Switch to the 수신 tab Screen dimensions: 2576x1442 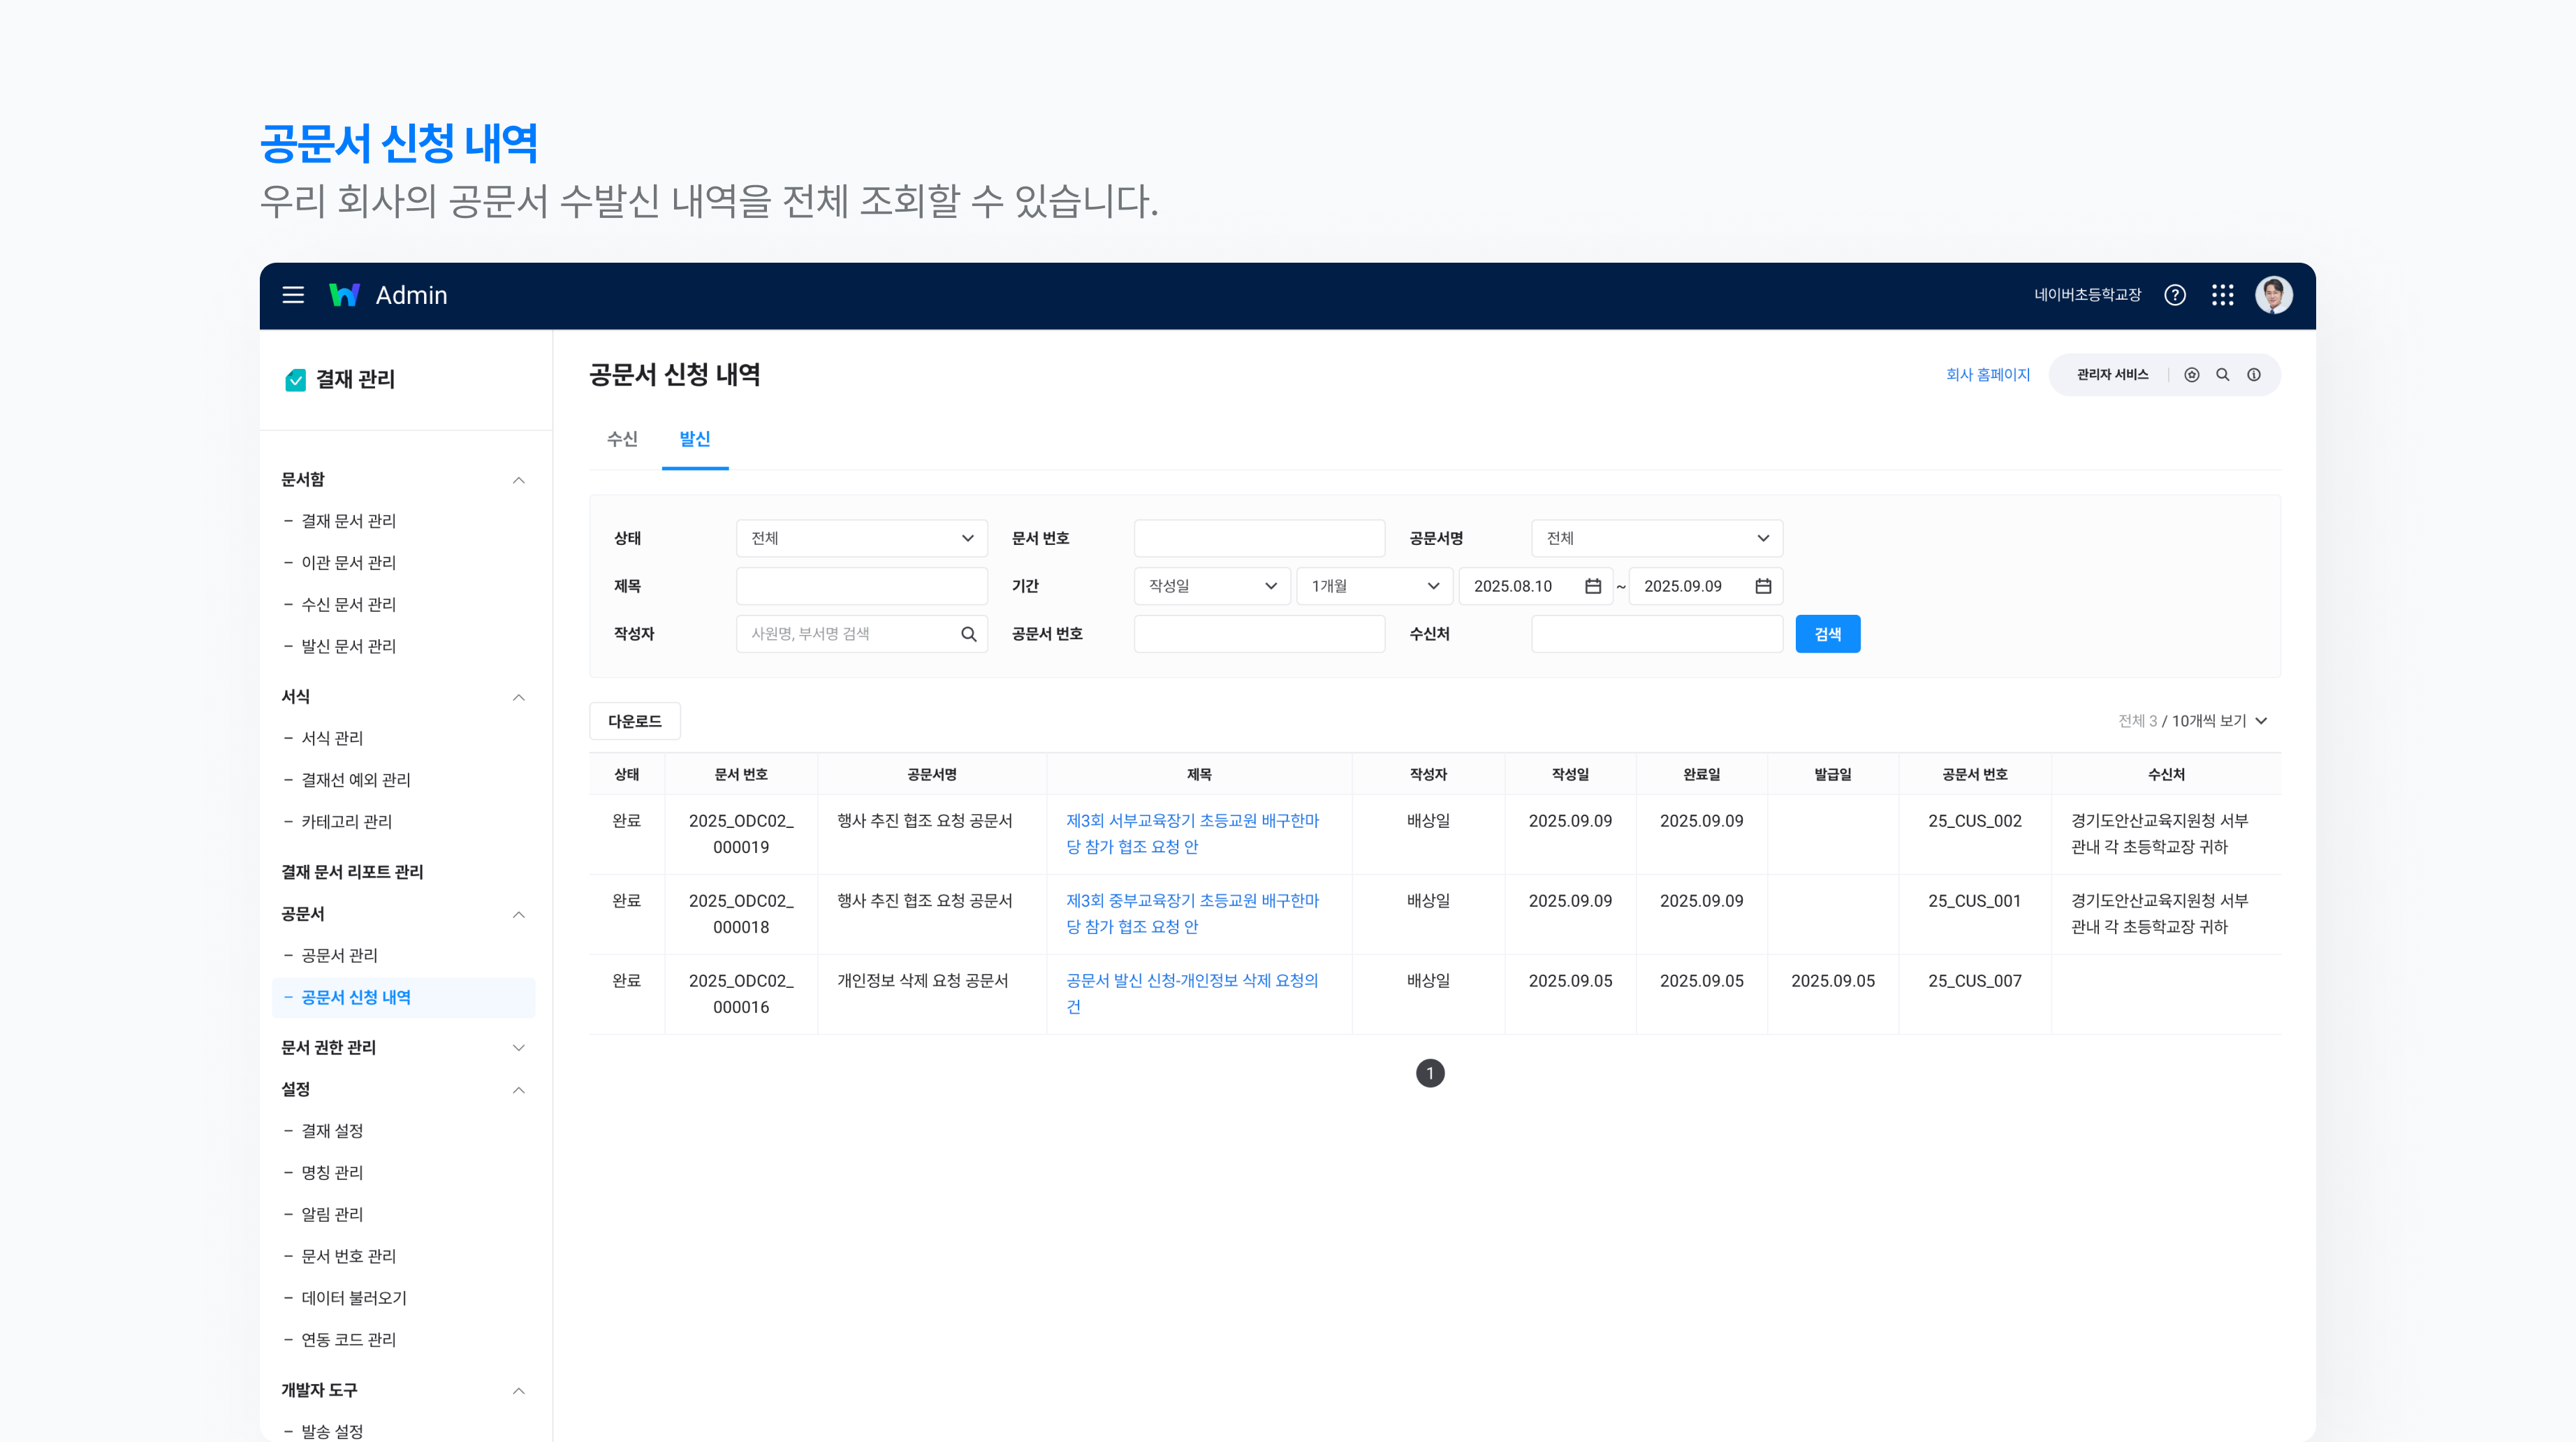(622, 439)
